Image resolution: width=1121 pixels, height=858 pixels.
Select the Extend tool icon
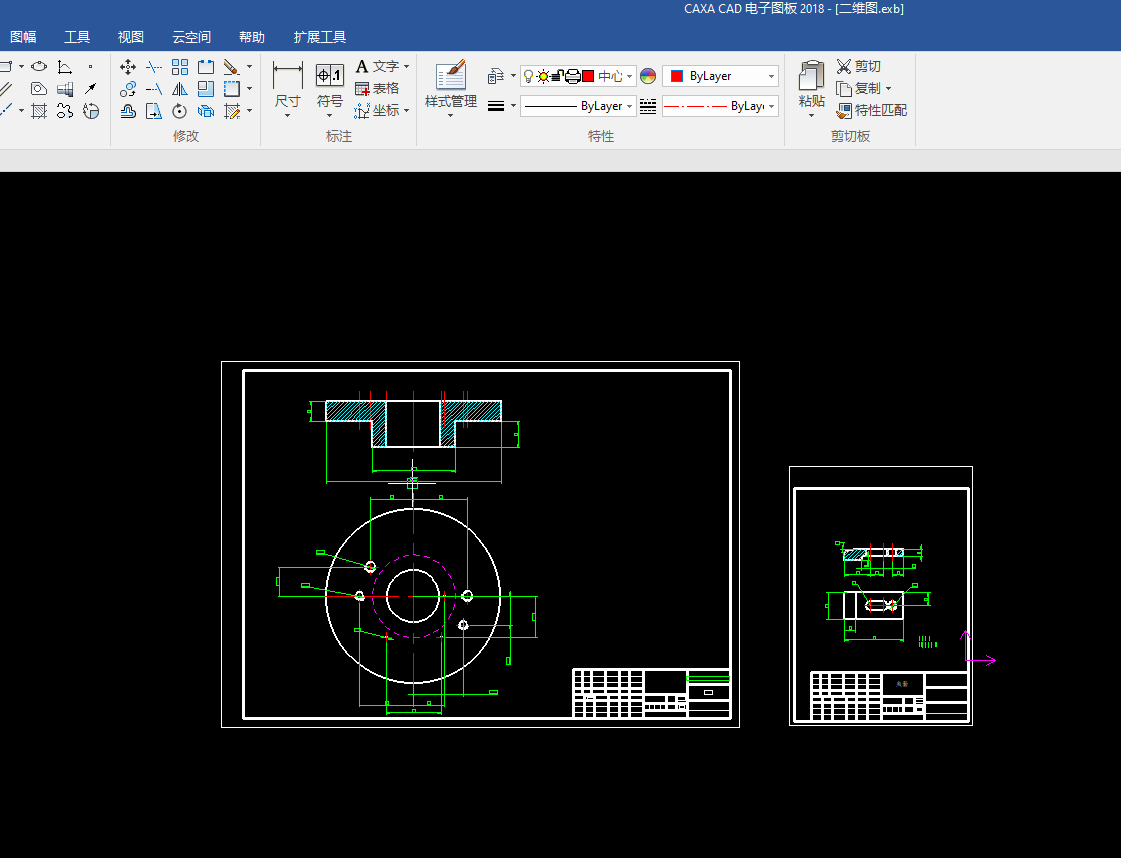pyautogui.click(x=154, y=89)
